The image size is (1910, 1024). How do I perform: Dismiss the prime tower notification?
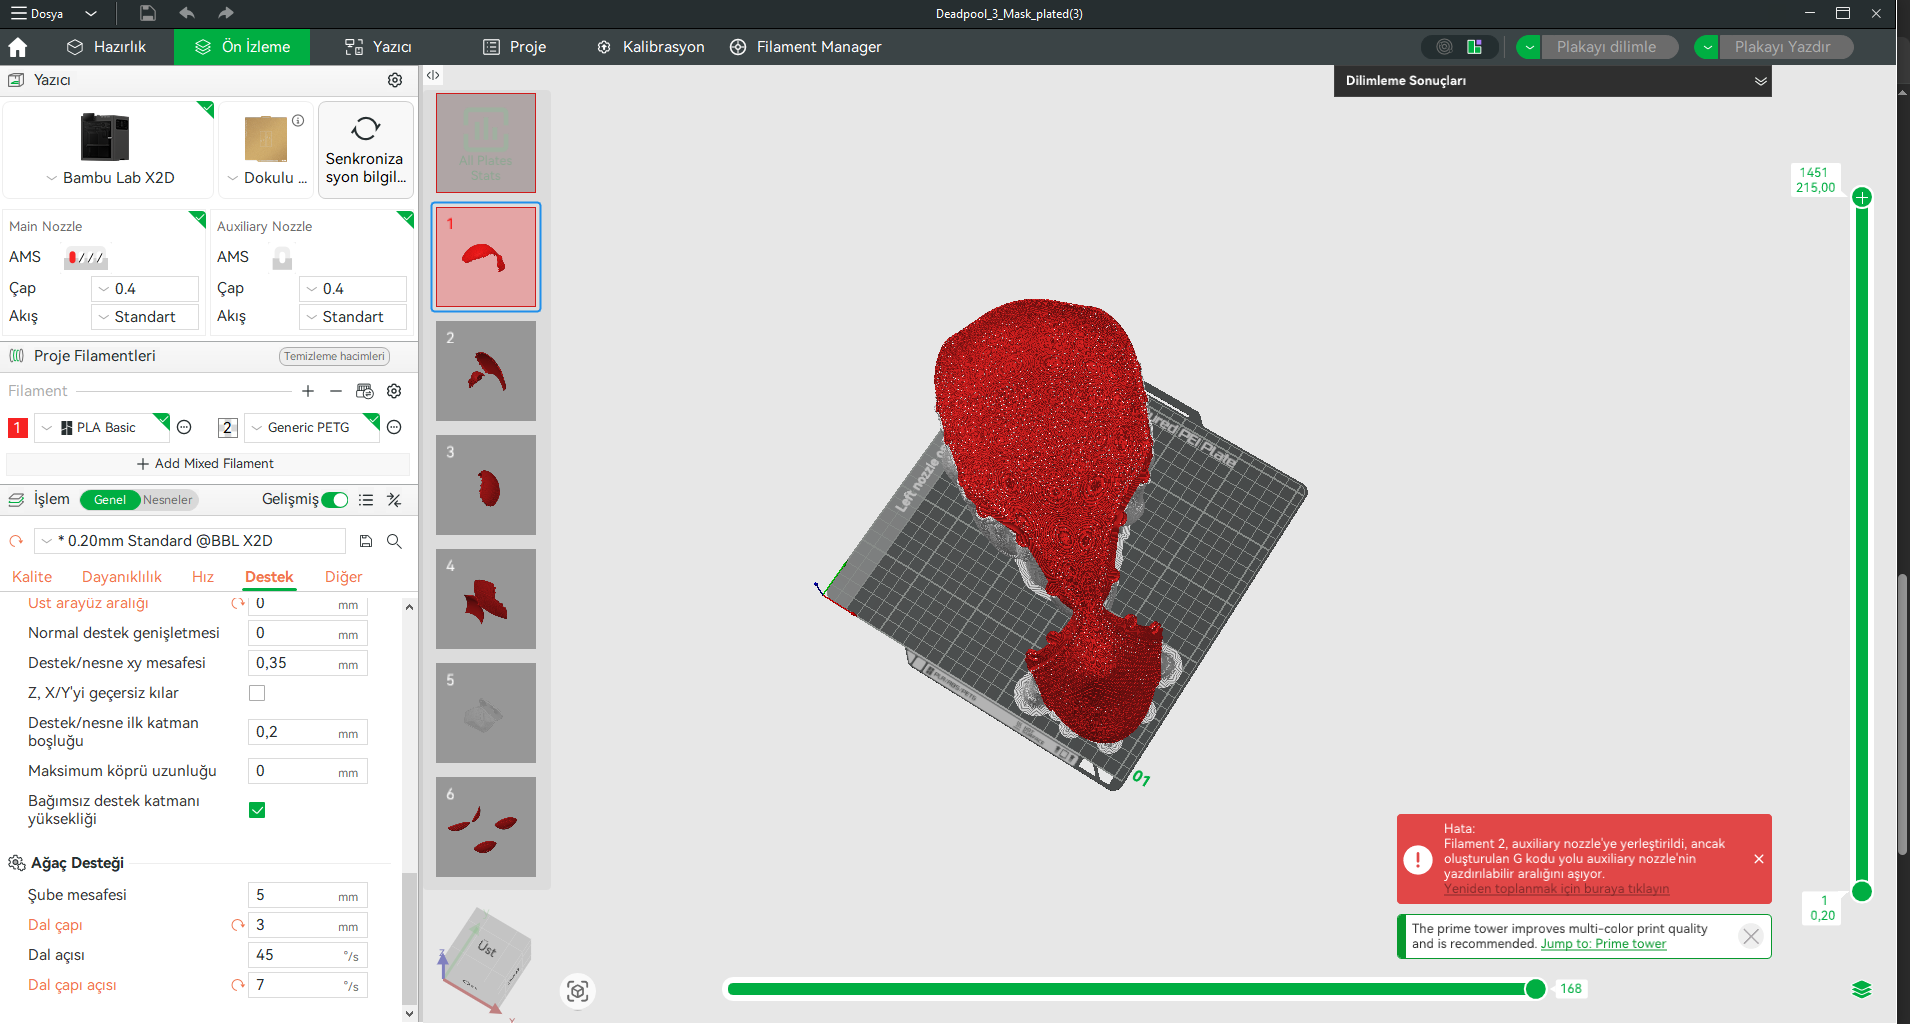click(1750, 936)
